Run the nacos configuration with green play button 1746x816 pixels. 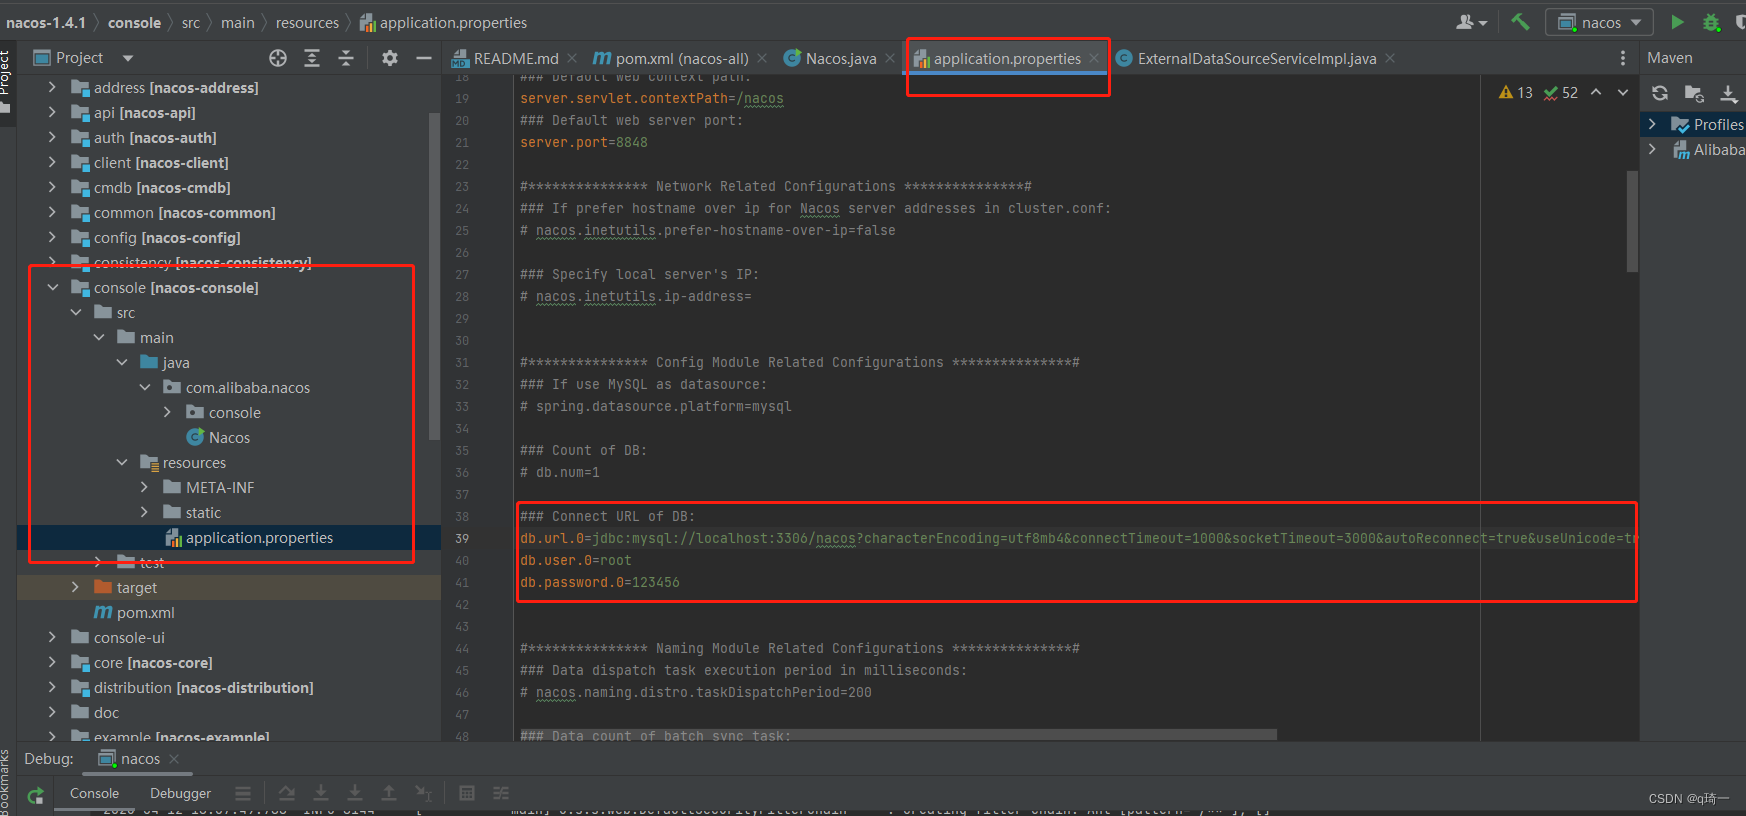coord(1677,22)
